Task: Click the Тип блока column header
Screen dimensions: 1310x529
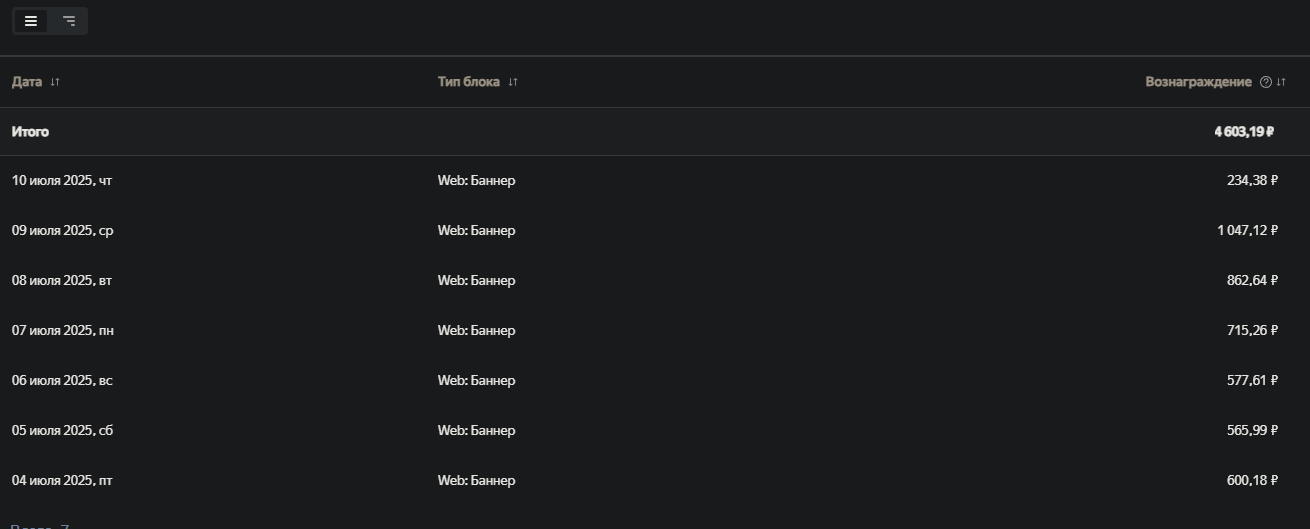Action: (469, 82)
